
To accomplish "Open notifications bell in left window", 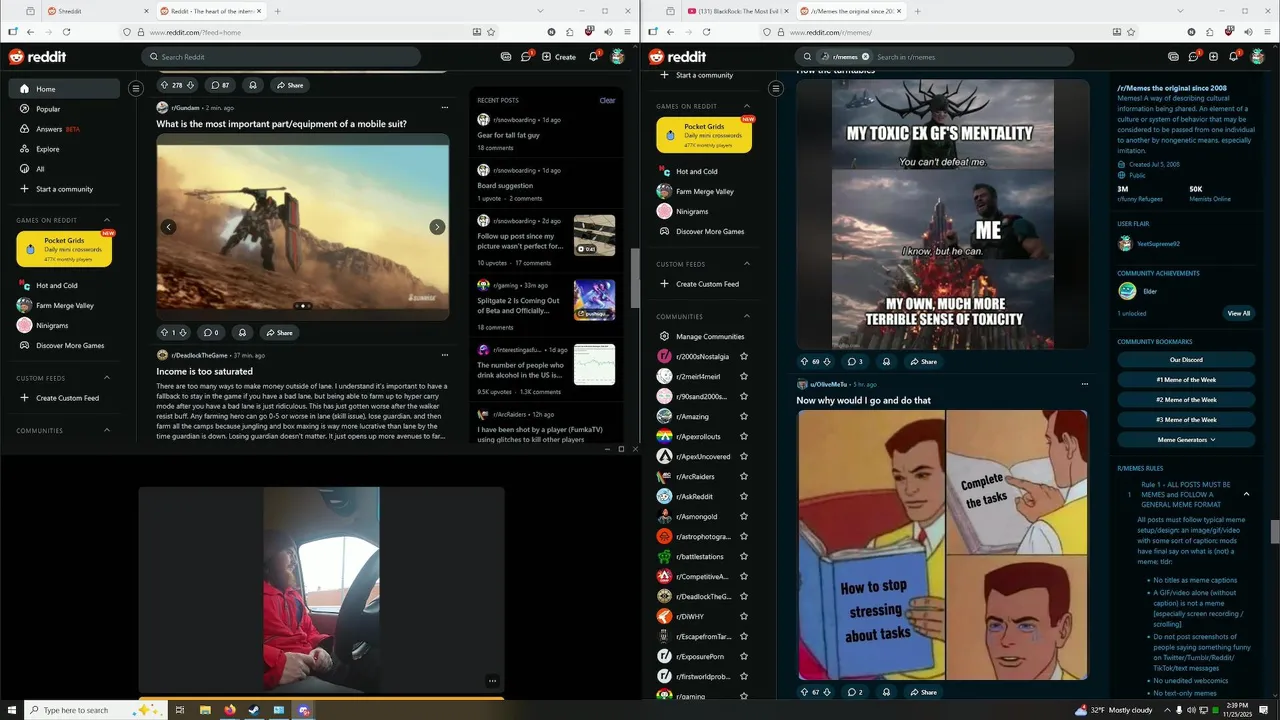I will 593,57.
